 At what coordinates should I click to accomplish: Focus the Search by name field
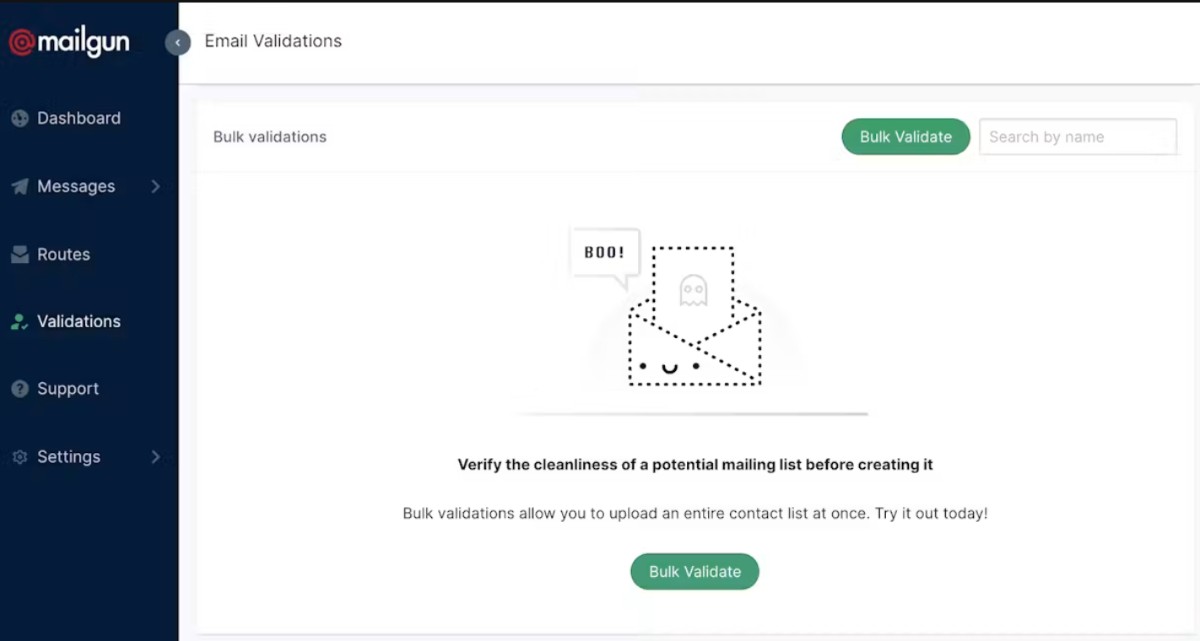coord(1078,137)
